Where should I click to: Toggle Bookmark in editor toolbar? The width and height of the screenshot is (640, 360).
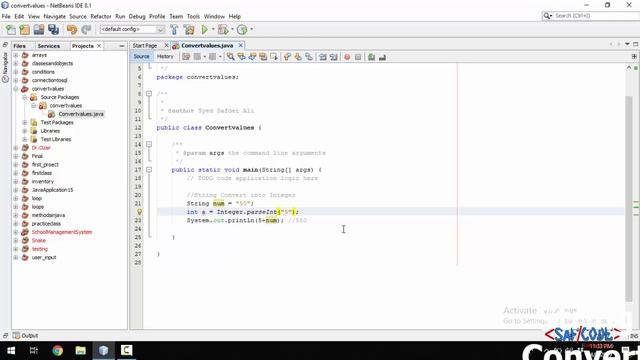tap(309, 57)
